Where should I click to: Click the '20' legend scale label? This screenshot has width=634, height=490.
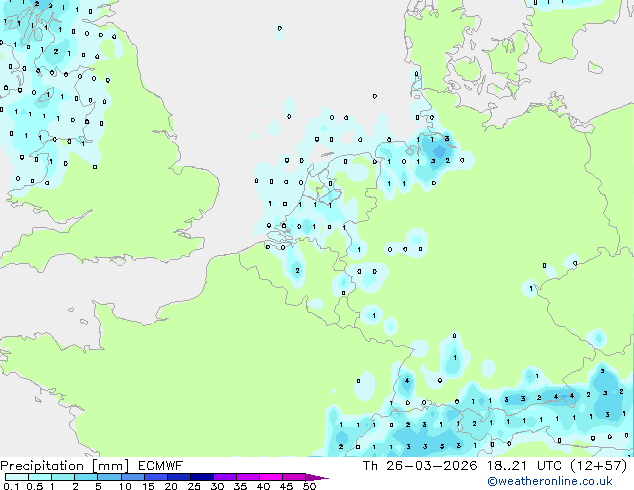pos(171,486)
